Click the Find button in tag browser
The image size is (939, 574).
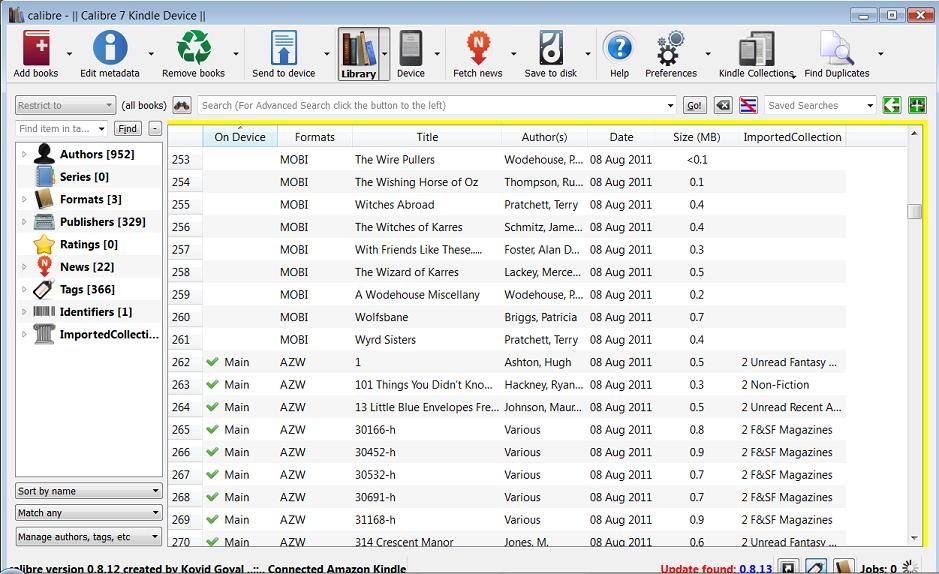tap(128, 129)
